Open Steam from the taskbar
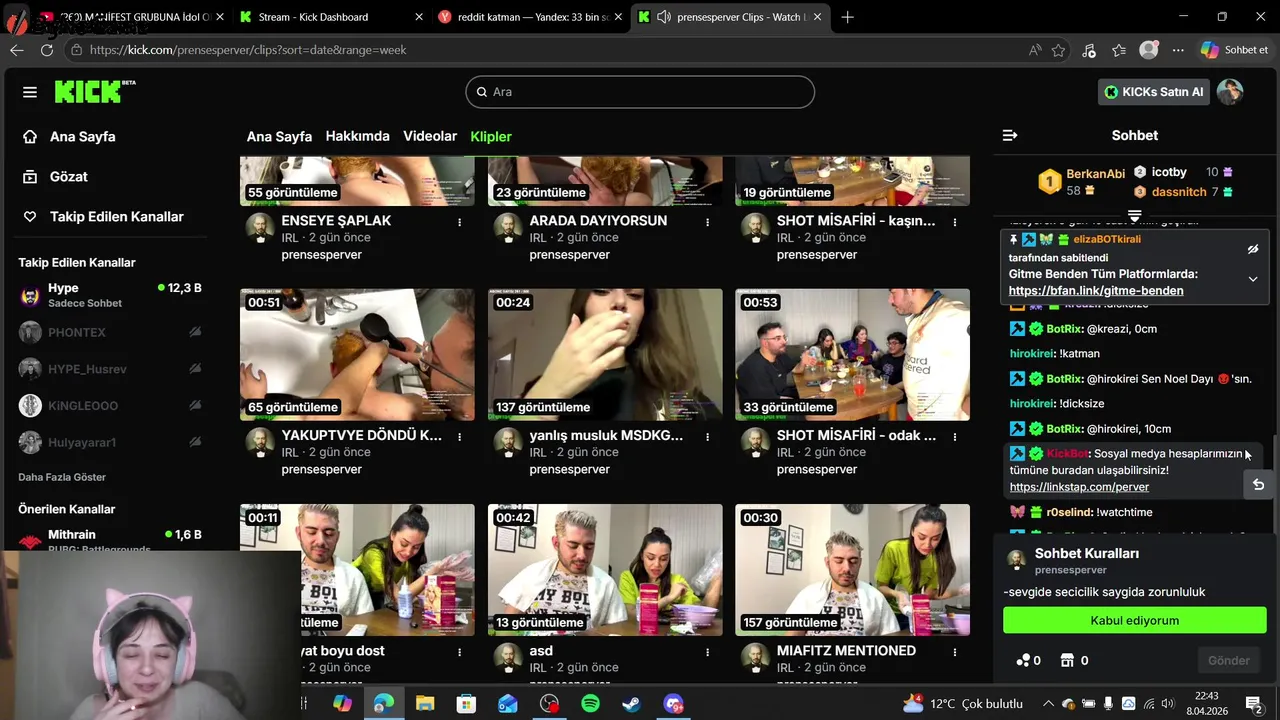Viewport: 1280px width, 720px height. tap(631, 704)
